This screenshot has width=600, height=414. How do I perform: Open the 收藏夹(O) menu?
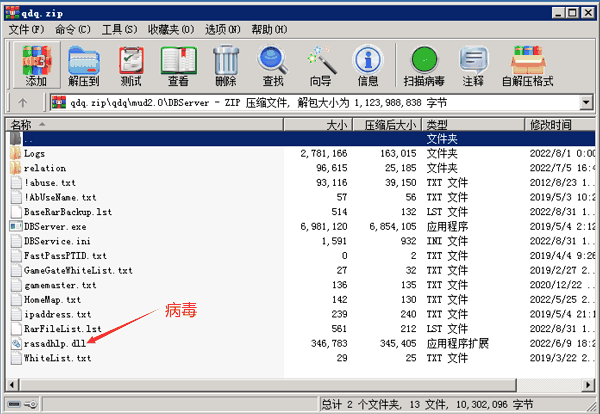tap(171, 29)
